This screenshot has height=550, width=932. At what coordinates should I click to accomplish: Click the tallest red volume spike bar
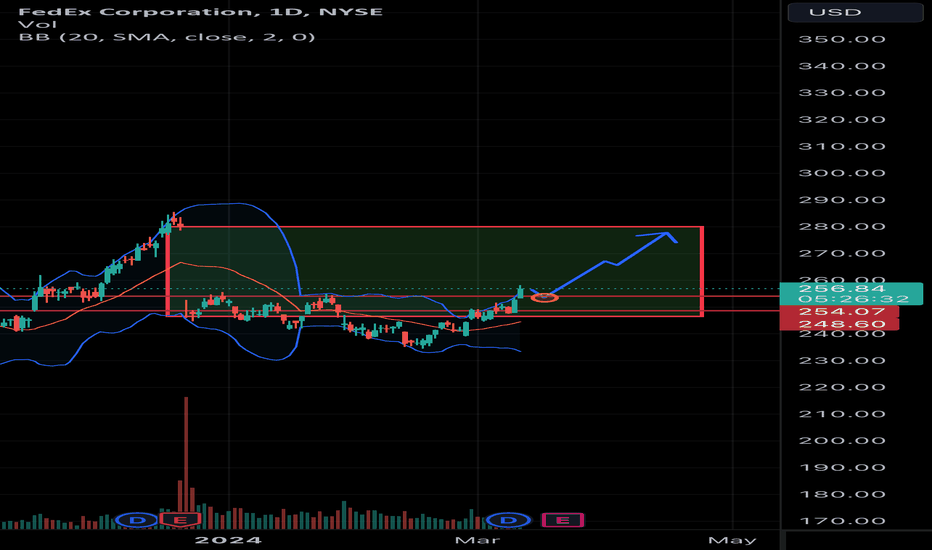[x=186, y=455]
